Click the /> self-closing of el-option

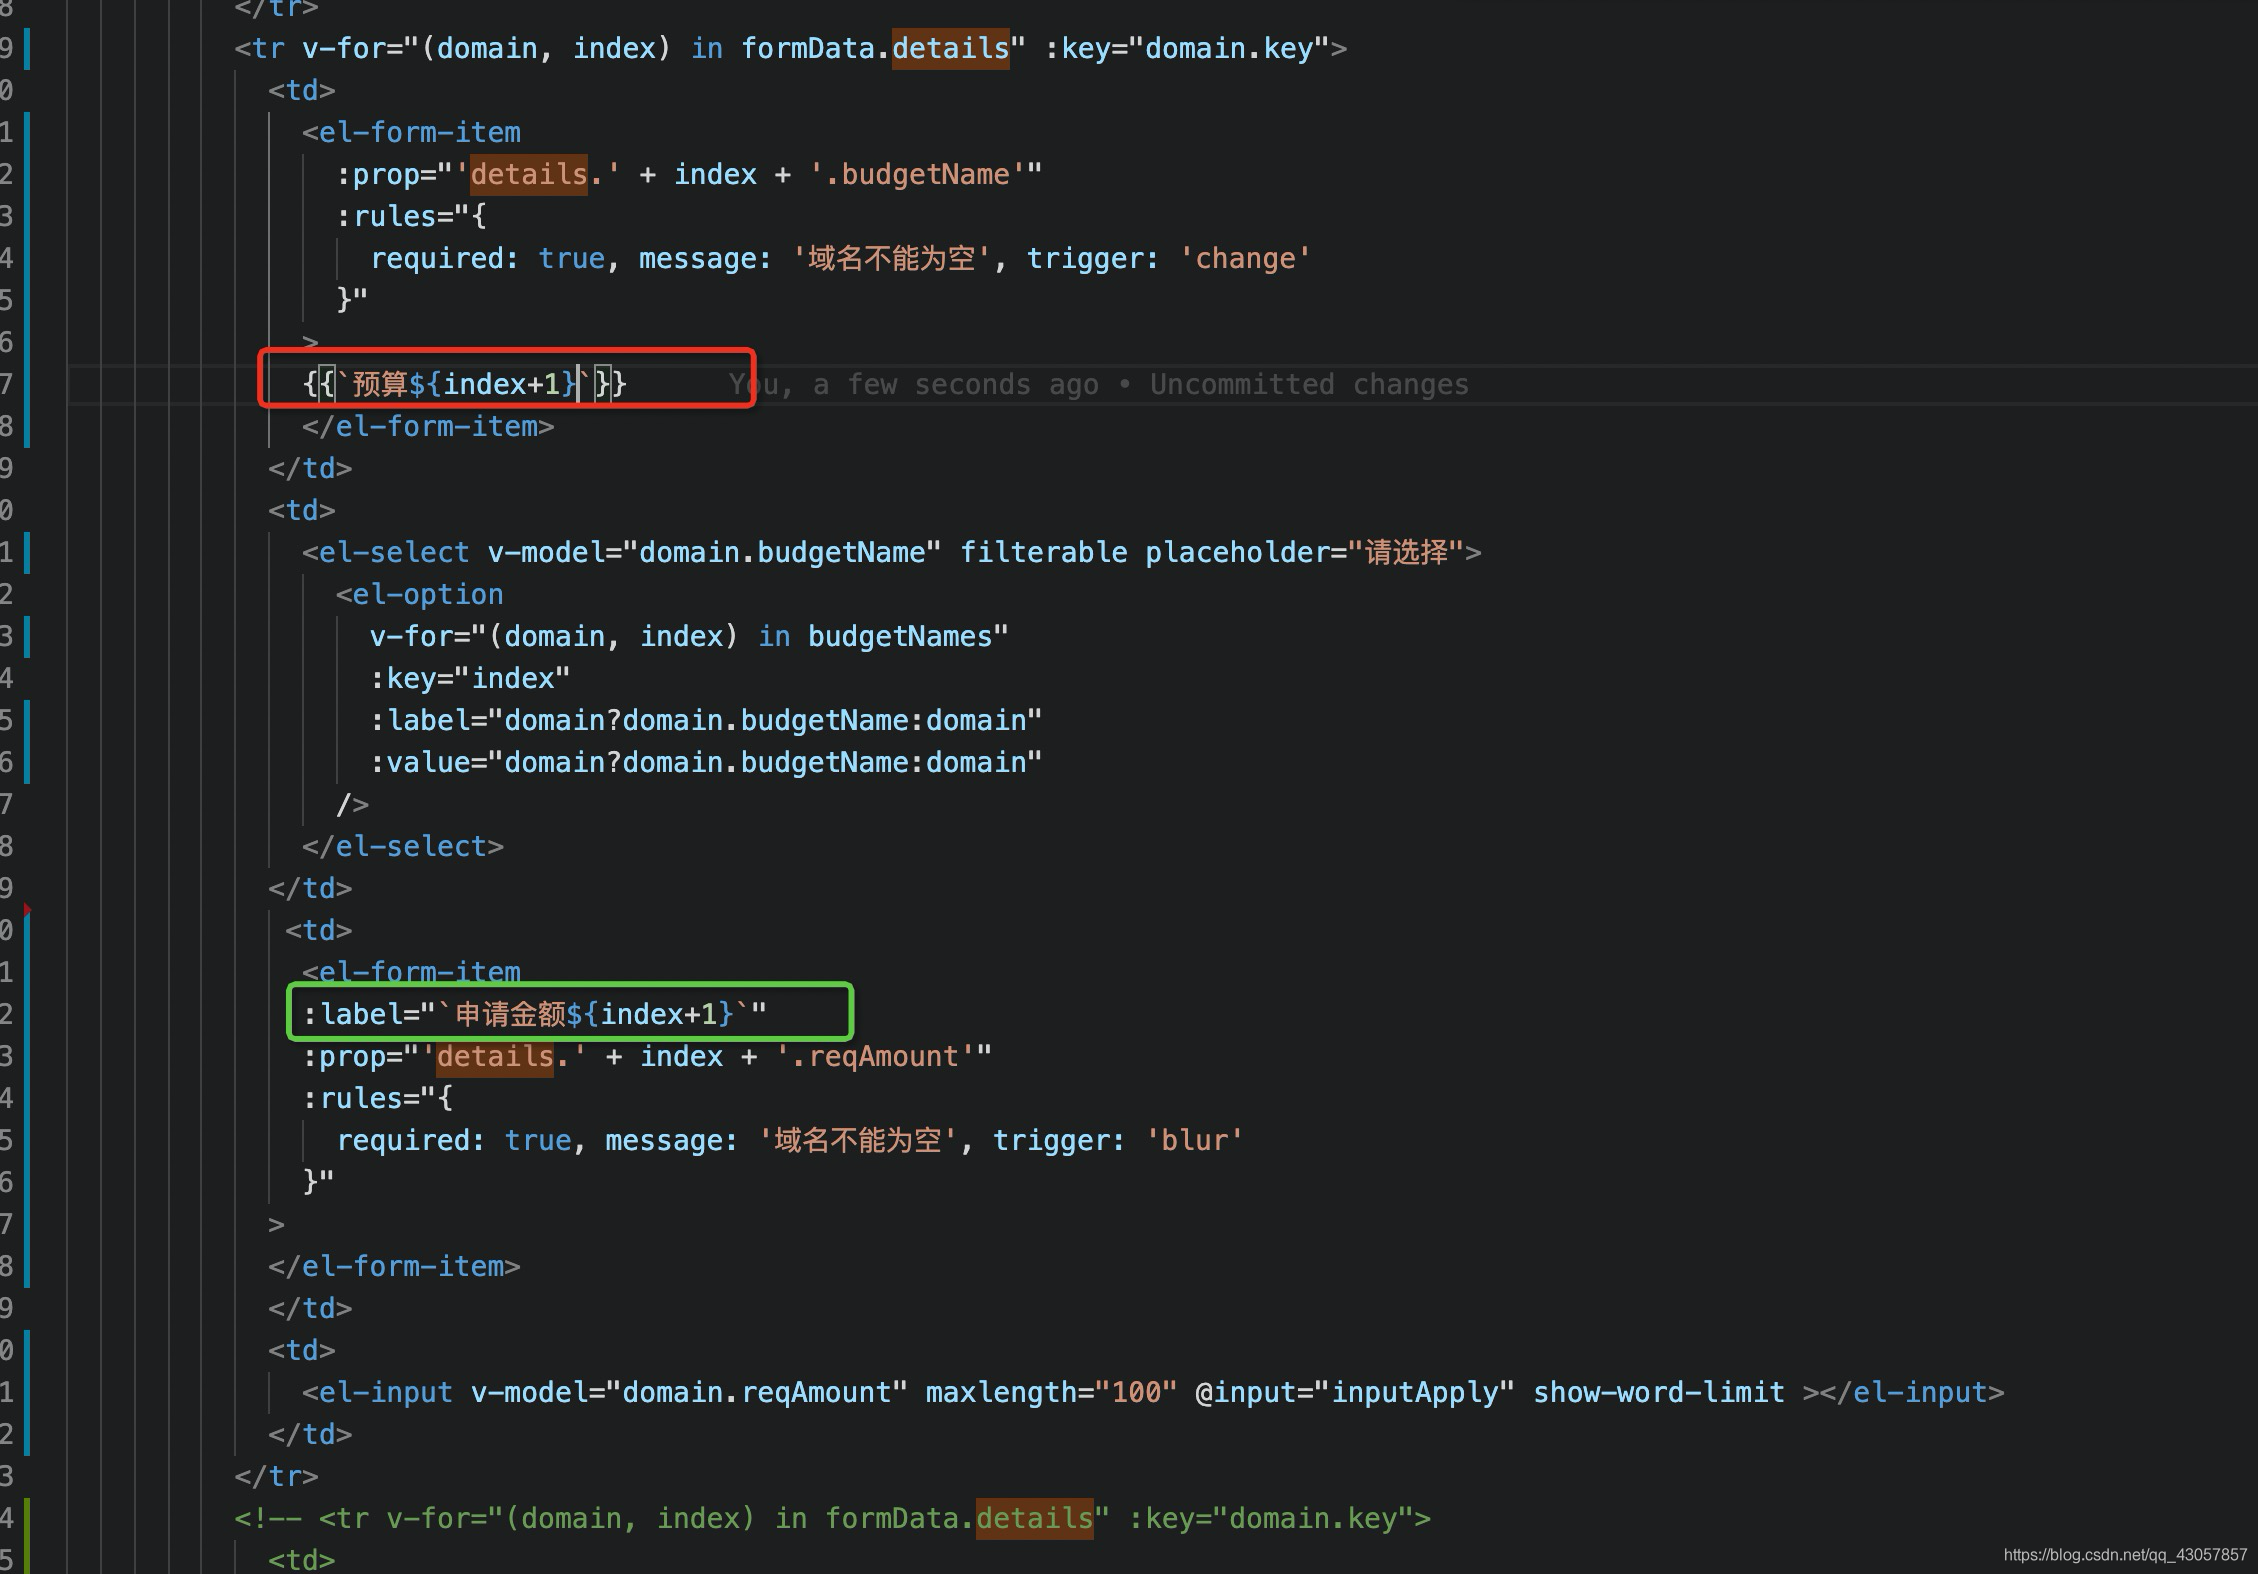pyautogui.click(x=353, y=805)
